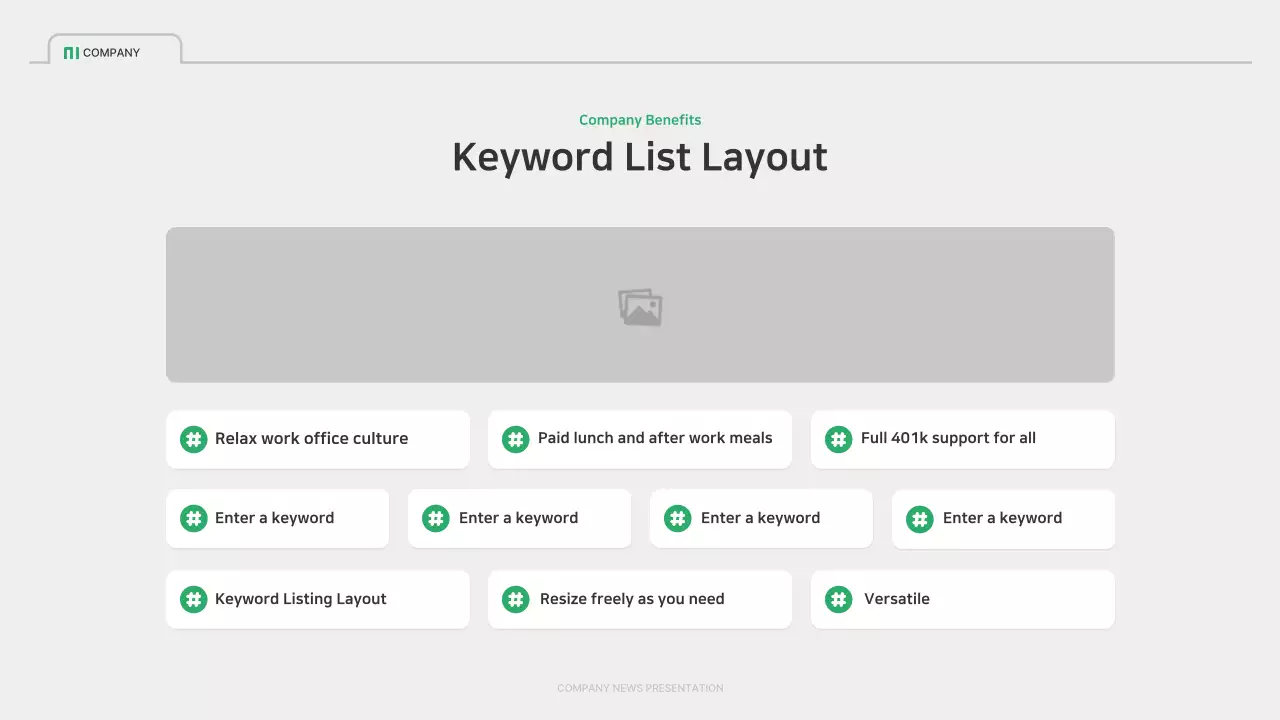Click the hashtag icon beside 'Relax work office culture'

click(193, 439)
